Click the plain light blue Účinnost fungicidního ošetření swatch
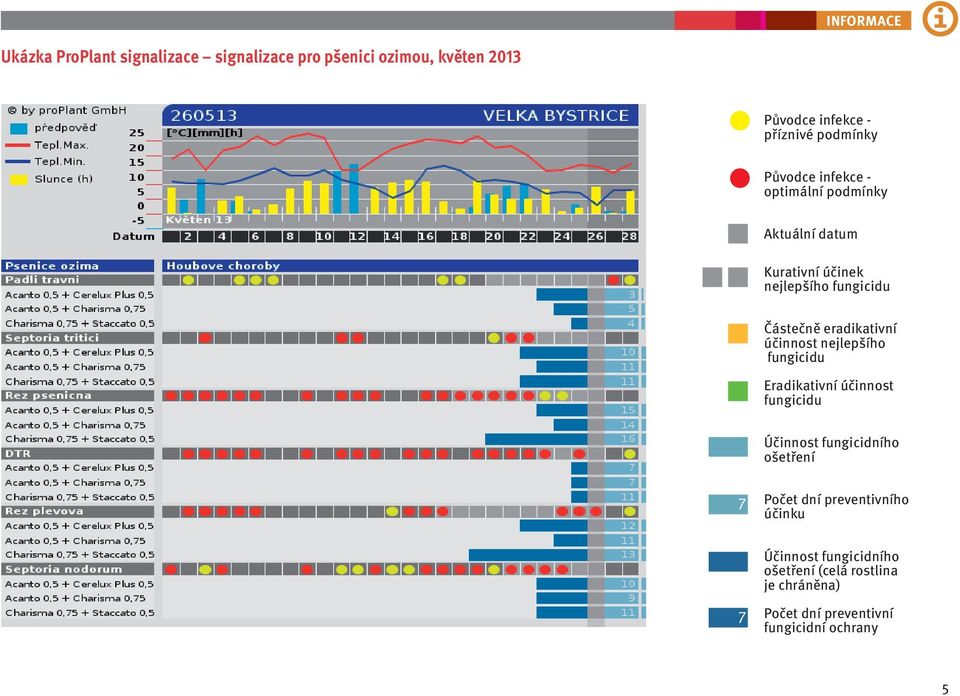Screen dimensions: 960x696 pyautogui.click(x=728, y=447)
